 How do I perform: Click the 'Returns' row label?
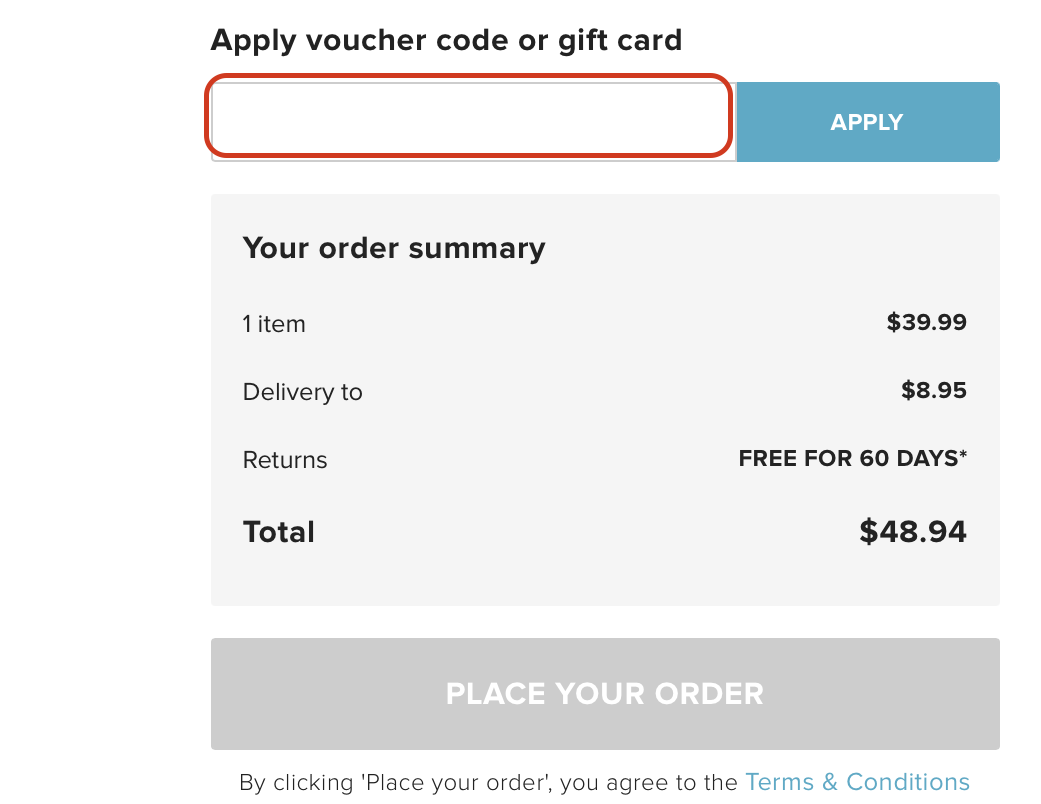284,459
